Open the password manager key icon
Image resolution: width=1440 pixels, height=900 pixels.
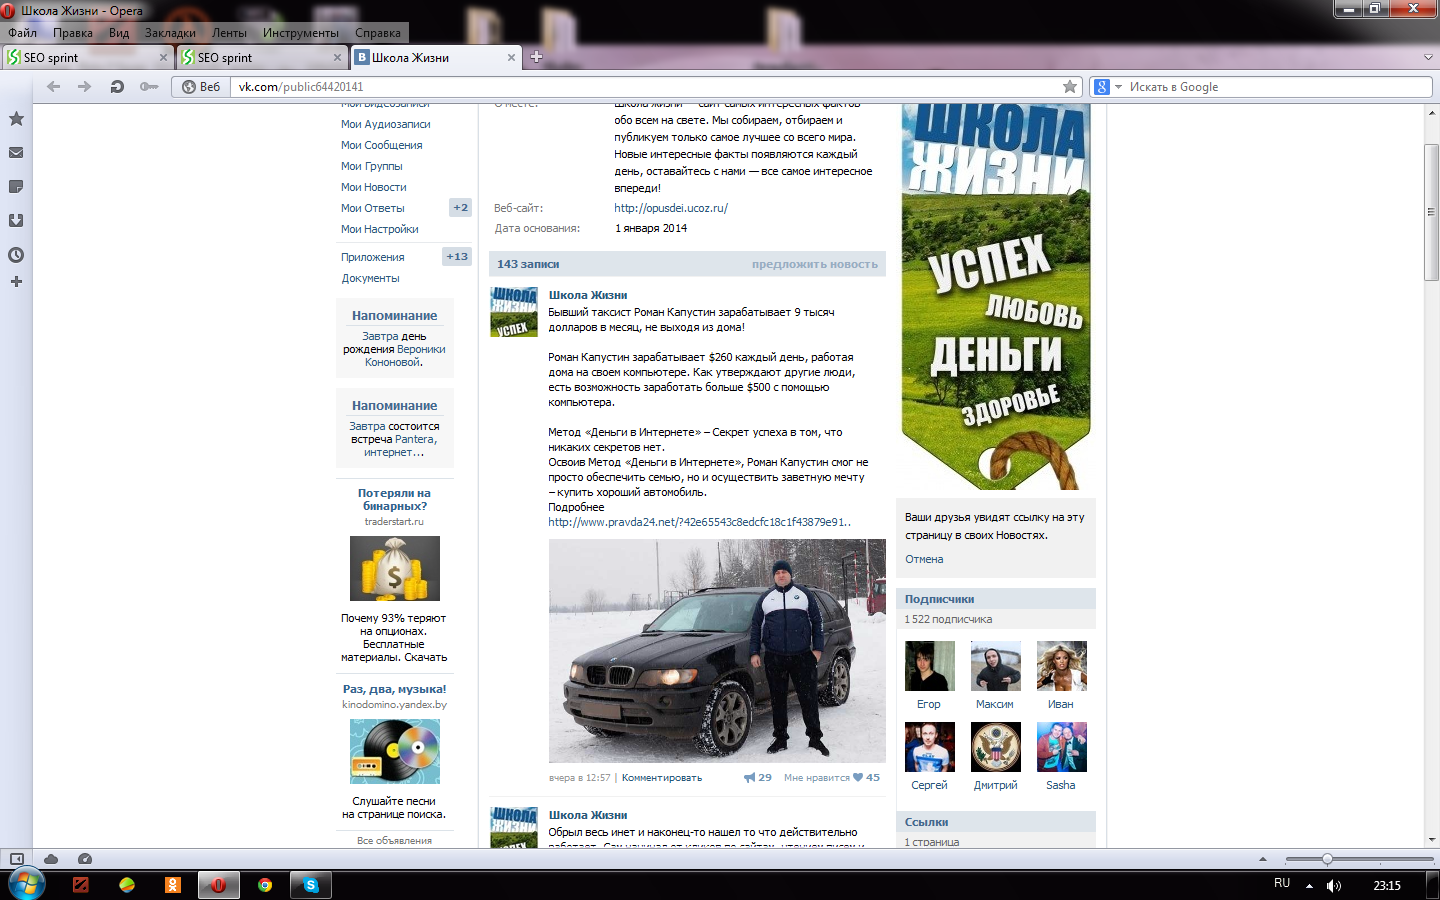pyautogui.click(x=149, y=87)
